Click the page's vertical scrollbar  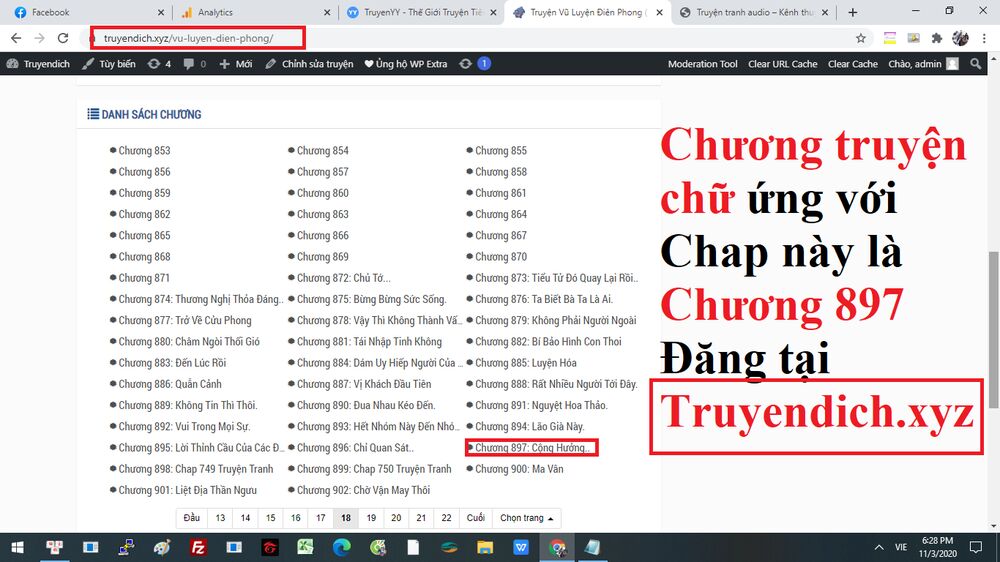pyautogui.click(x=992, y=300)
